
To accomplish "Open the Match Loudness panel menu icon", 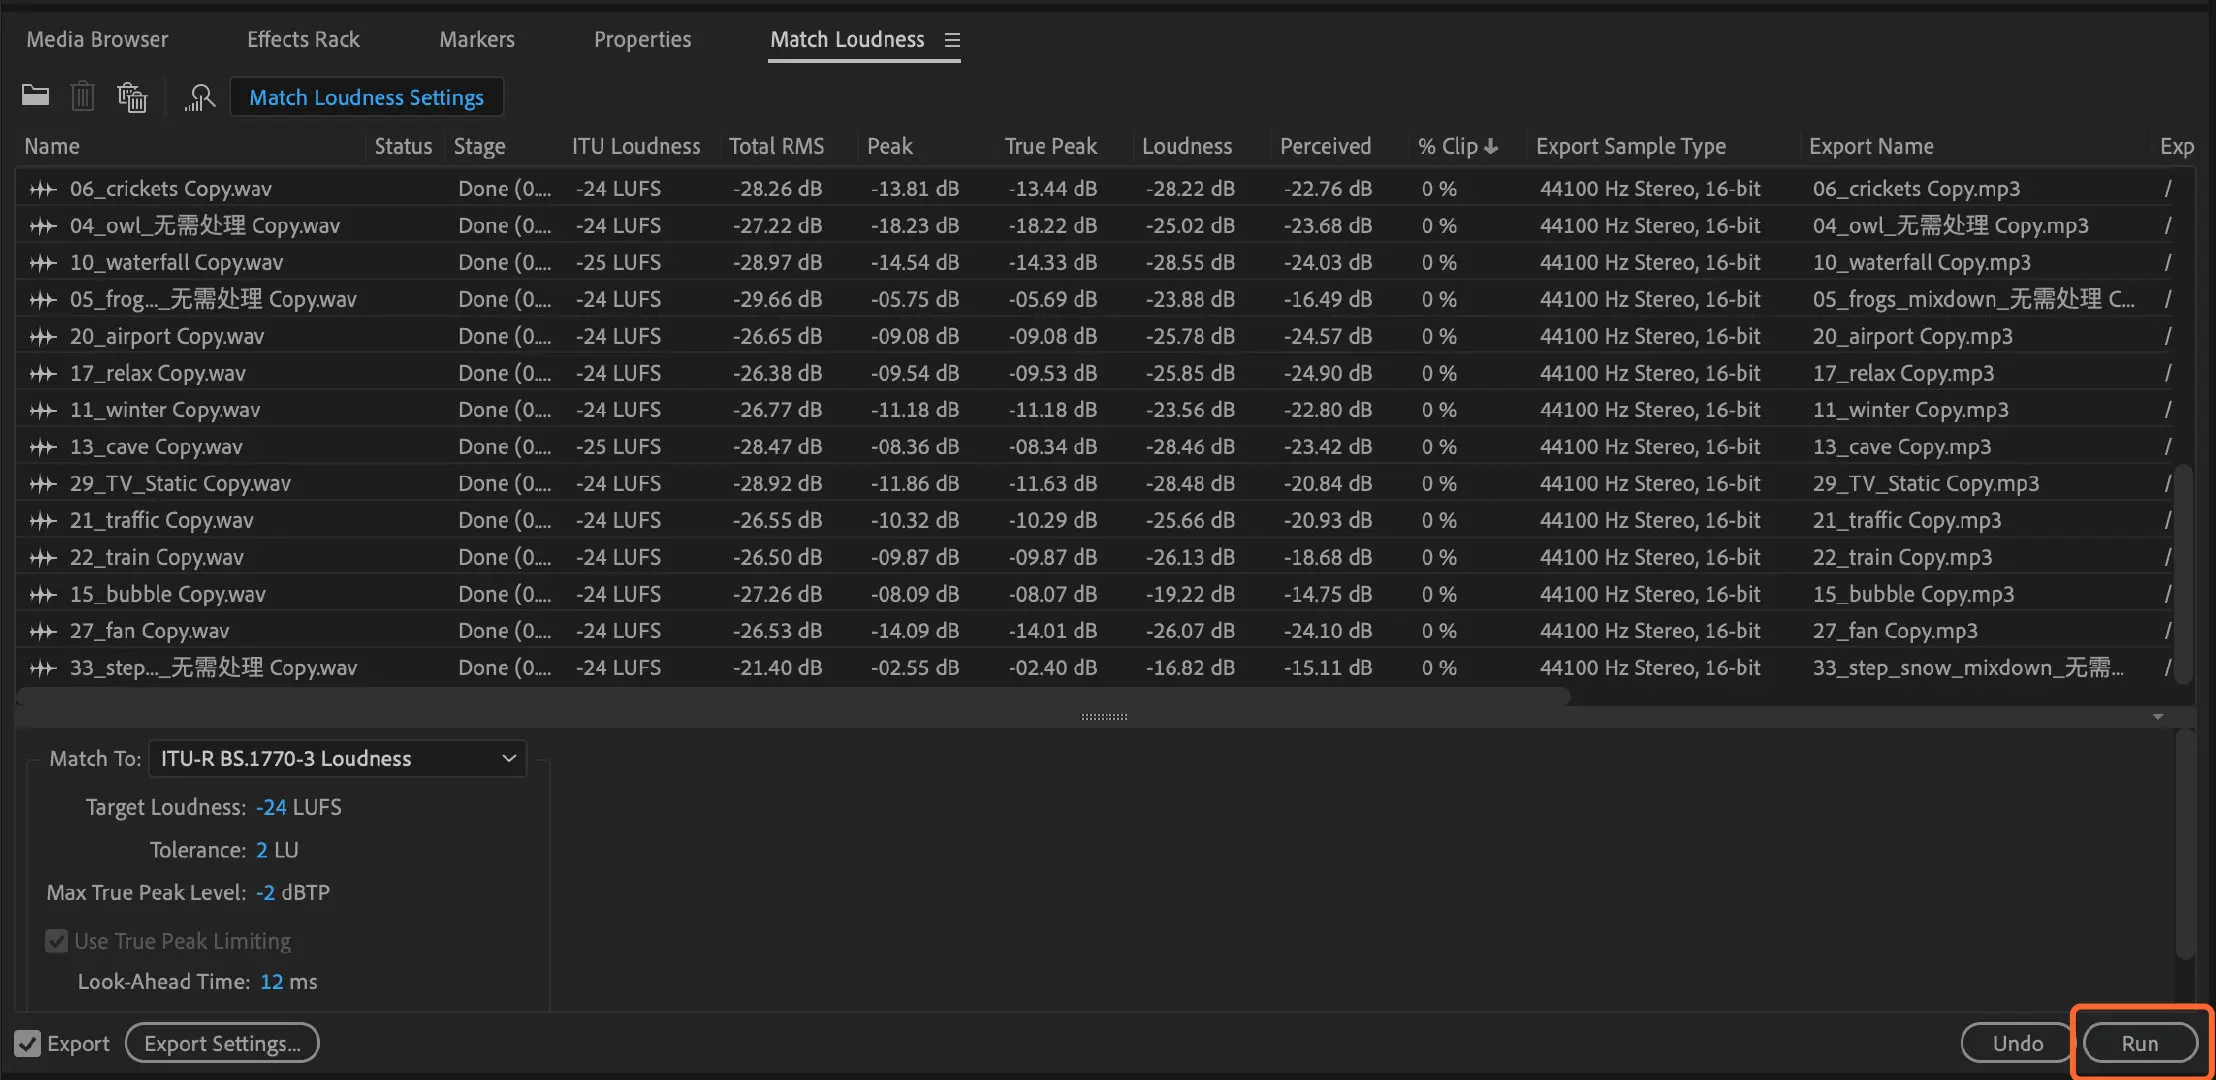I will (952, 40).
